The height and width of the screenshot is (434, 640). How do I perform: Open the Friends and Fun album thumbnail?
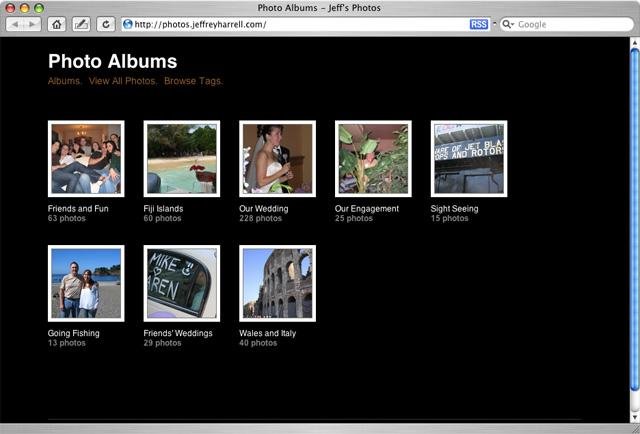86,158
